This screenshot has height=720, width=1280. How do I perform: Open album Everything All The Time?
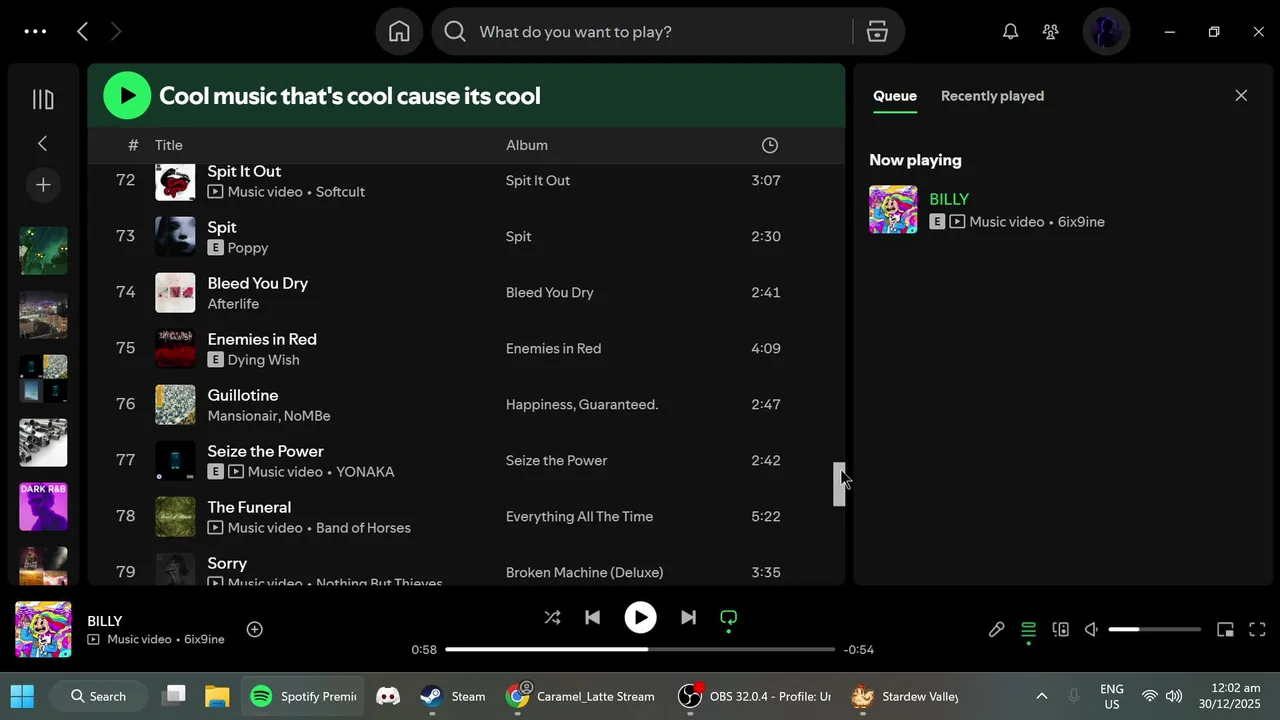(579, 517)
